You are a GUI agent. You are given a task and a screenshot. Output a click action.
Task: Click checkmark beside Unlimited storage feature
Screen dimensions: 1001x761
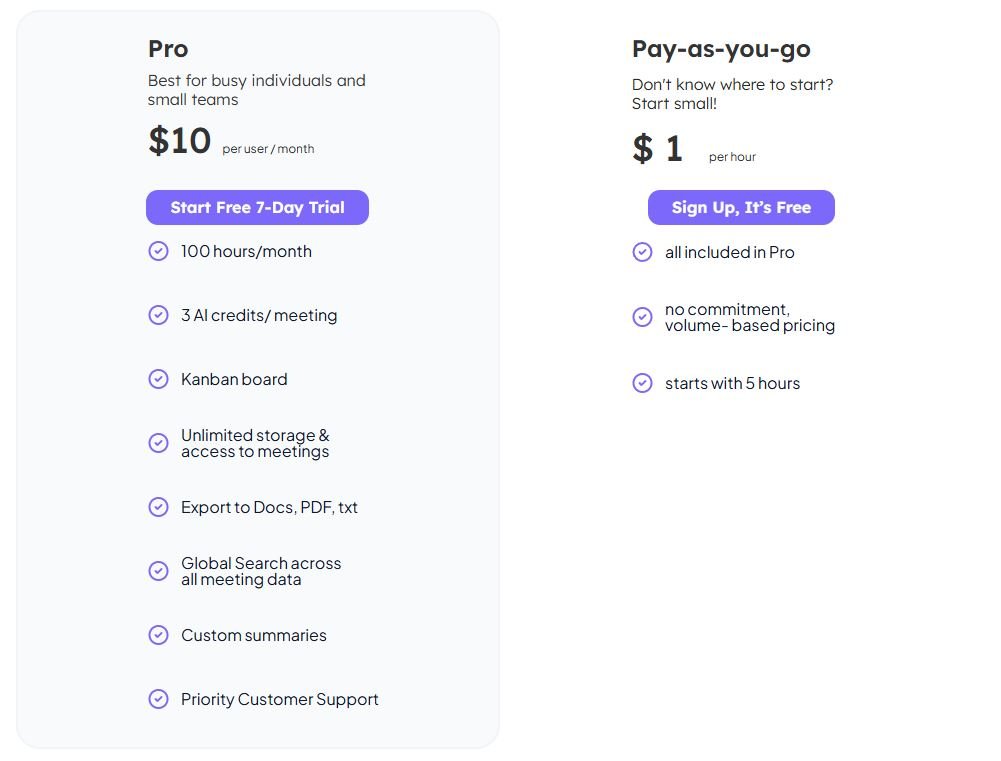pos(158,443)
